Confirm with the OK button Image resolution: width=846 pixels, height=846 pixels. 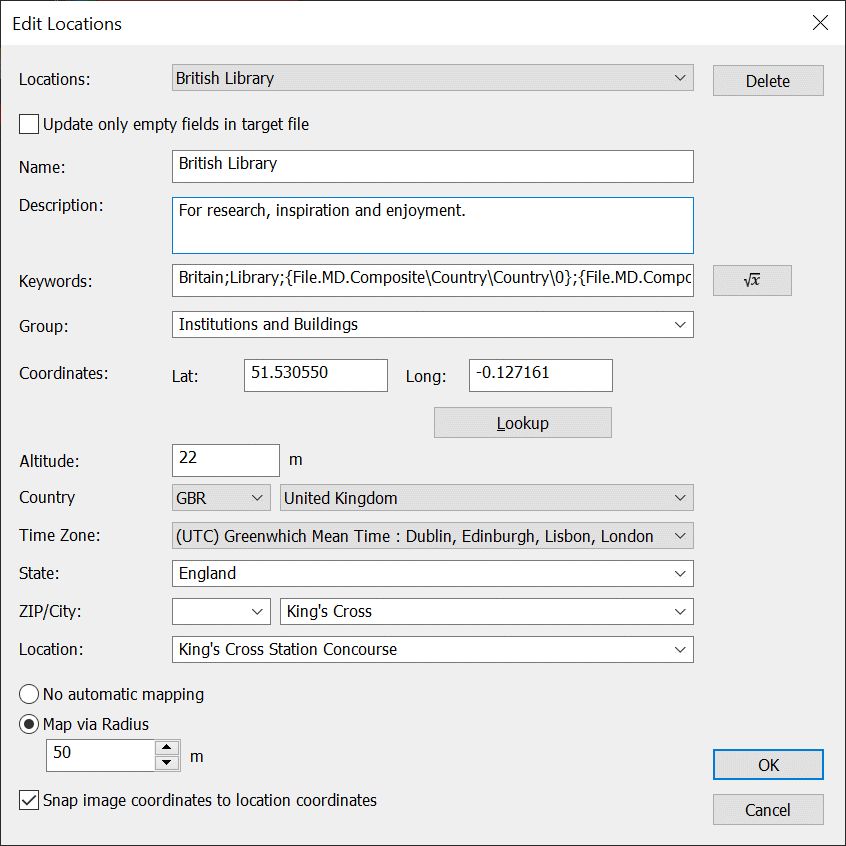pos(768,765)
